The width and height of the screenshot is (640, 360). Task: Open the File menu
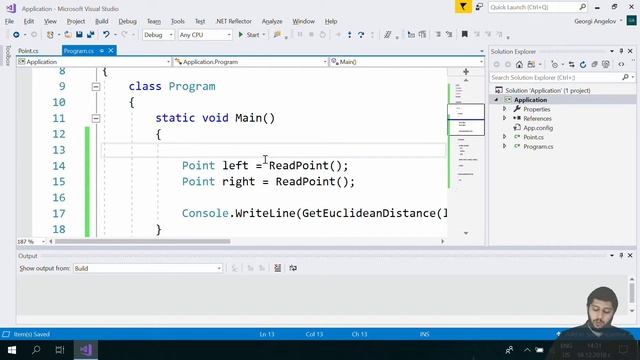pos(9,21)
